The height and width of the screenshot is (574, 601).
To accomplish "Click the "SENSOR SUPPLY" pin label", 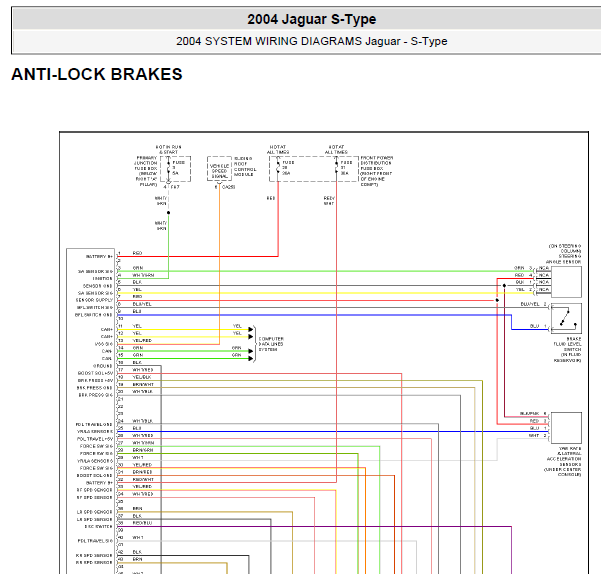I will tap(94, 300).
